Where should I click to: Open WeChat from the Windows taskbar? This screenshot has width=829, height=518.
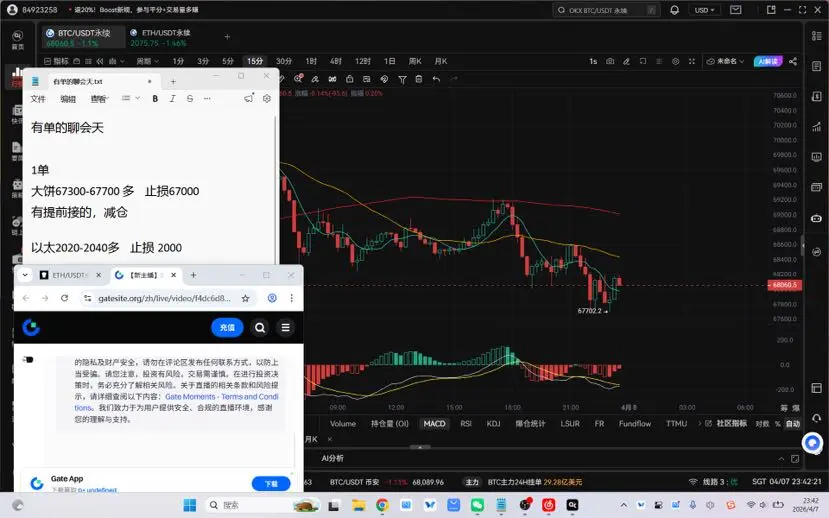pos(477,505)
